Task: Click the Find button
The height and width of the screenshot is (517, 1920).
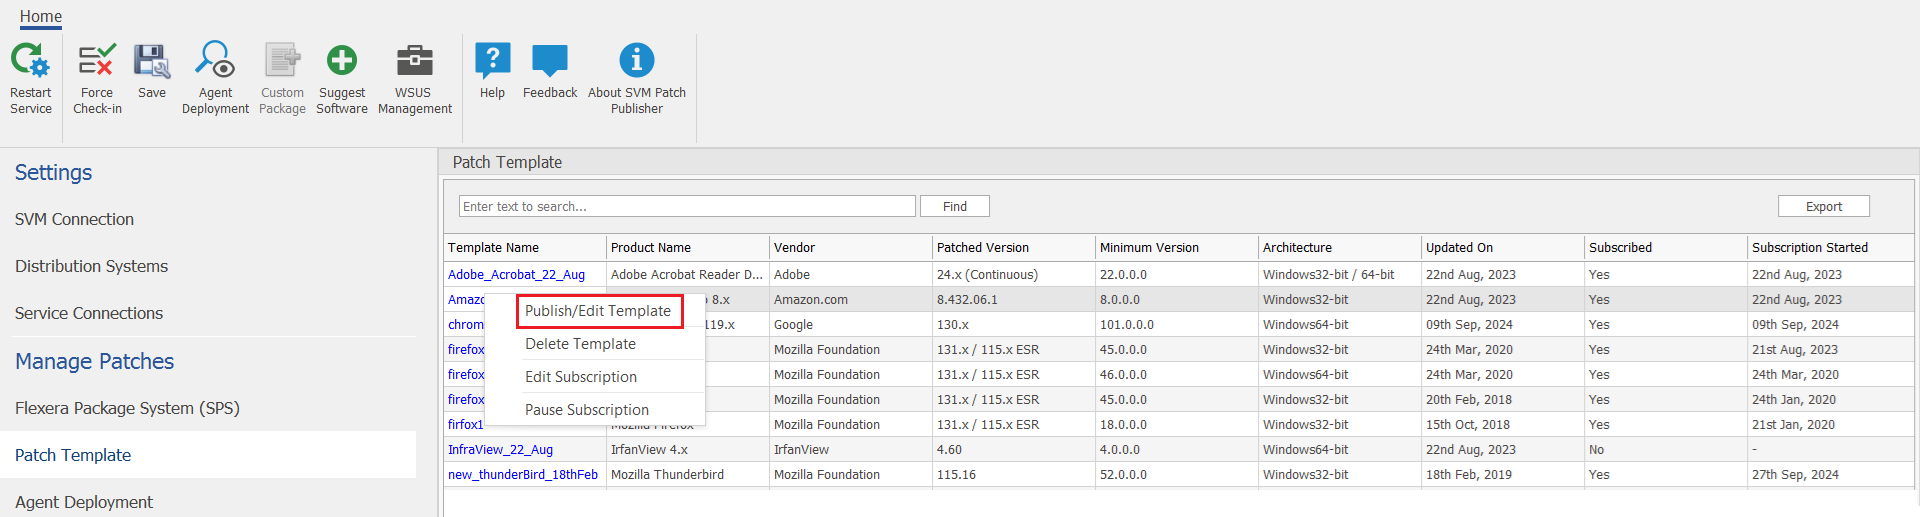Action: [955, 206]
